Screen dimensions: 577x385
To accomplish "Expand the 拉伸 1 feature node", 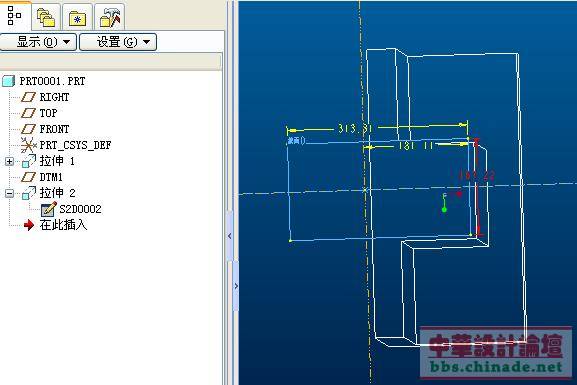I will tap(10, 161).
